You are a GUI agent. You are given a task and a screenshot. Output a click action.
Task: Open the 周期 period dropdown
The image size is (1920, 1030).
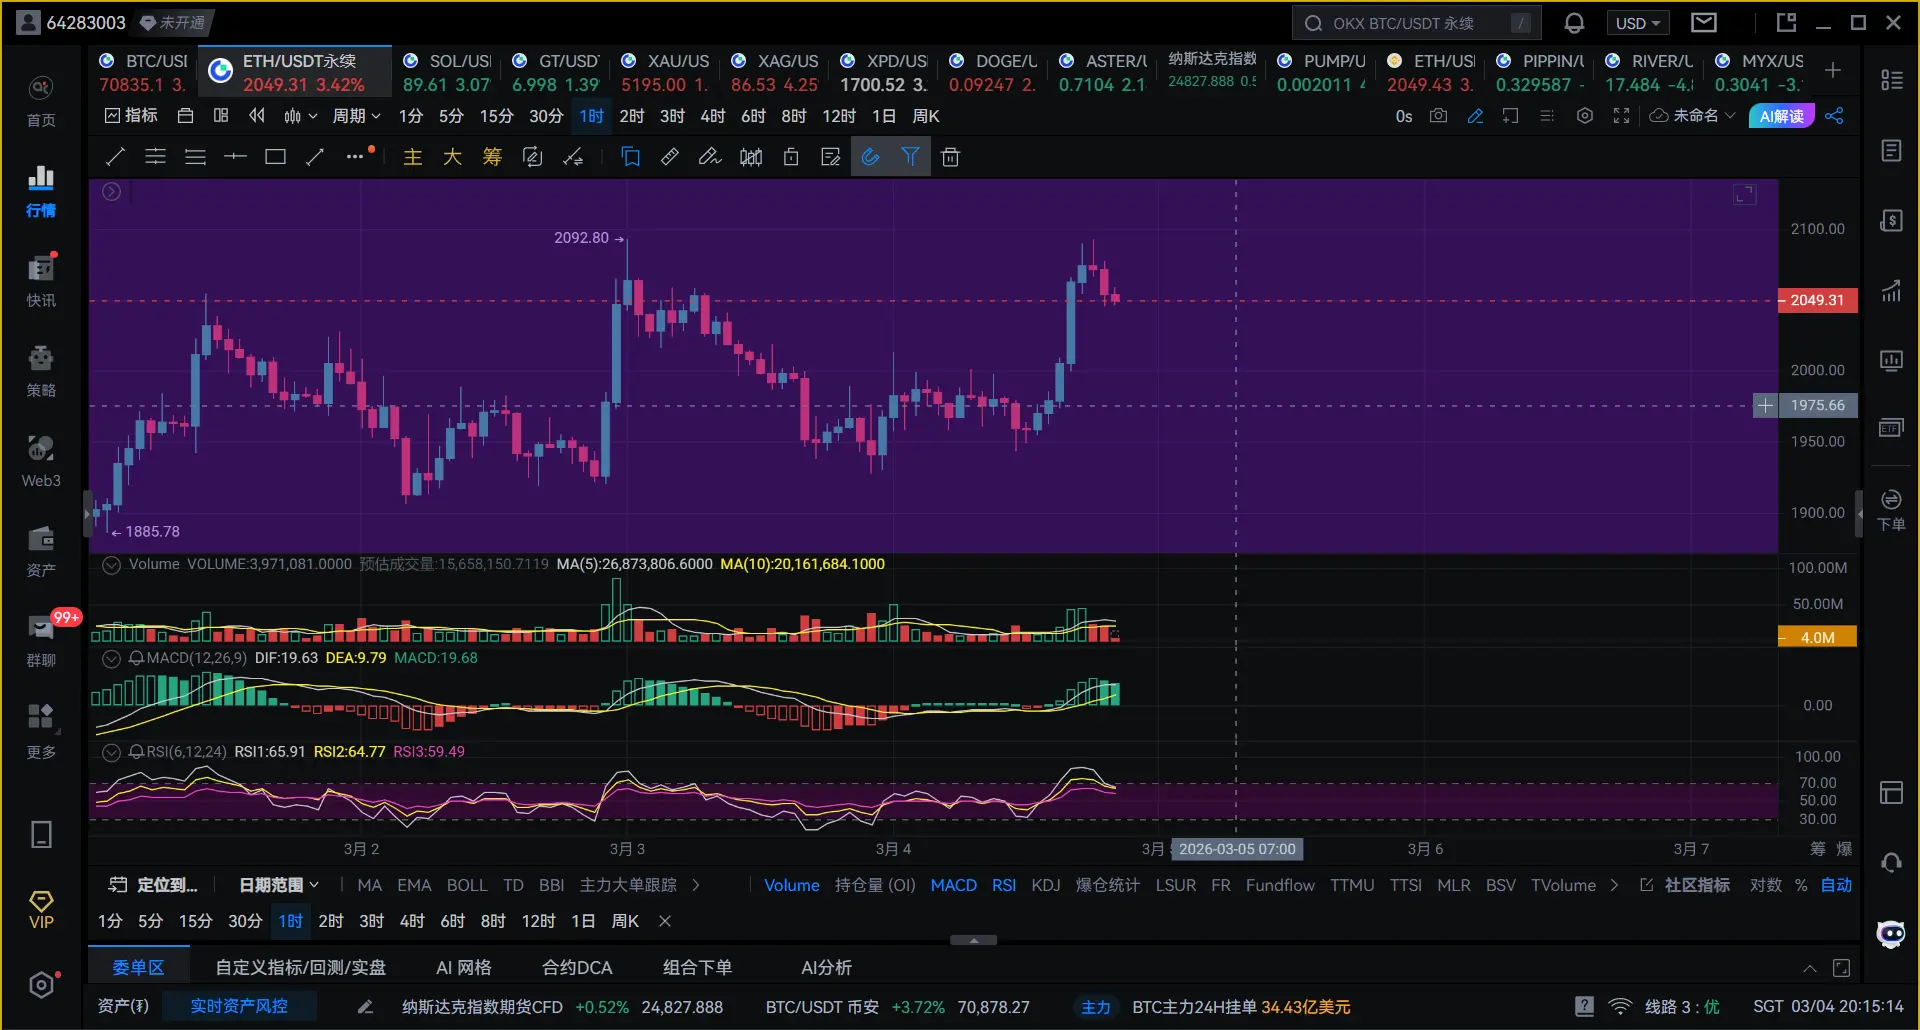(x=356, y=116)
